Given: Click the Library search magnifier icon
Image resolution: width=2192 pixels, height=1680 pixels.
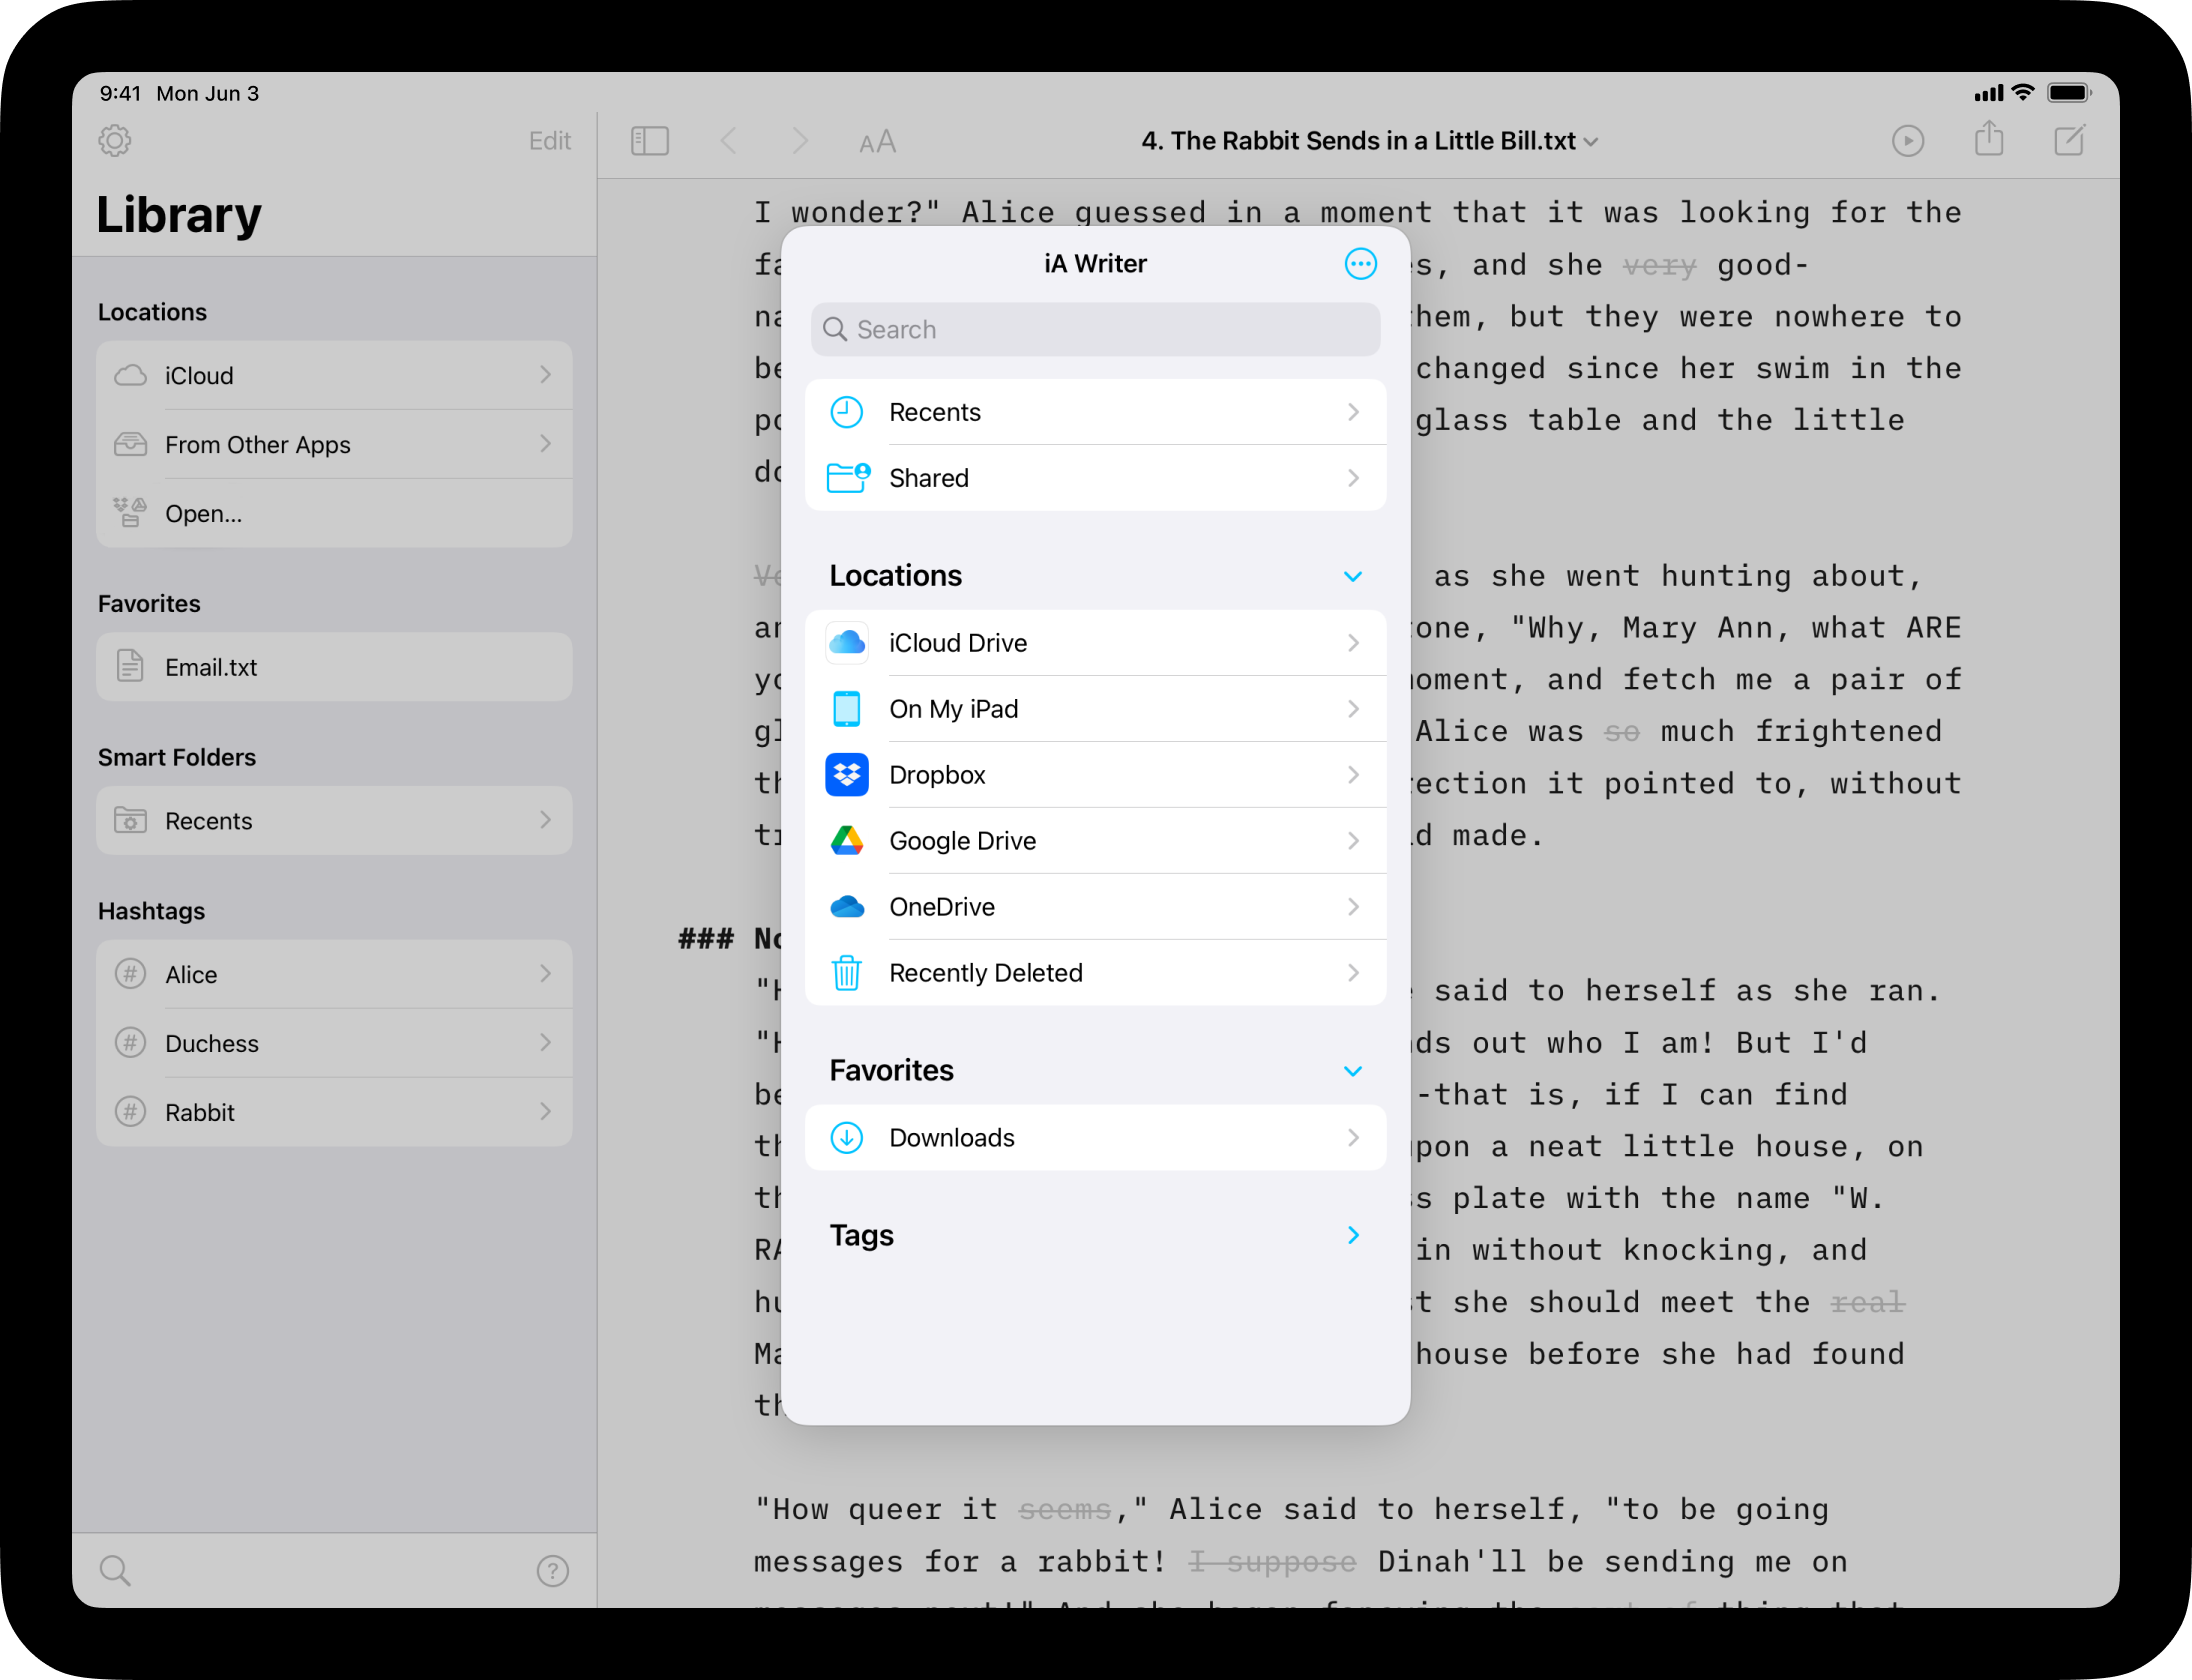Looking at the screenshot, I should coord(115,1571).
